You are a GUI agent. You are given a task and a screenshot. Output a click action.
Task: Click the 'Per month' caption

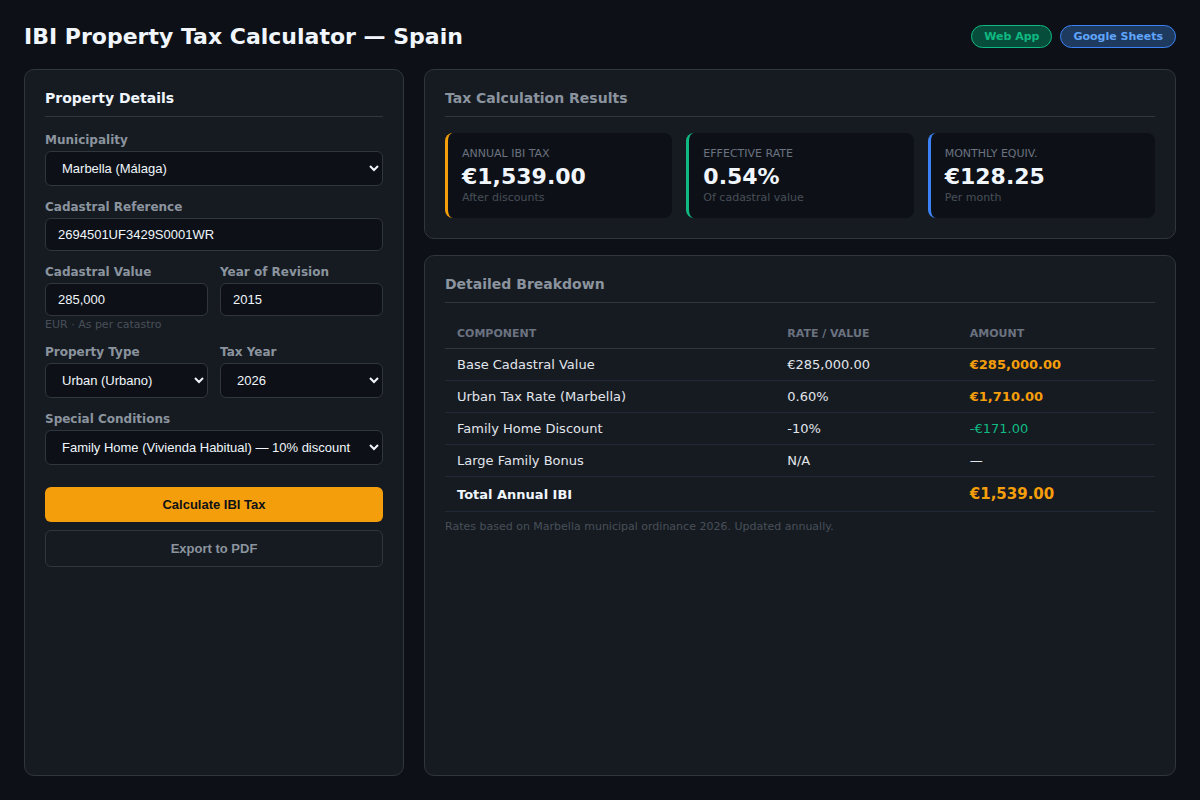[x=973, y=197]
